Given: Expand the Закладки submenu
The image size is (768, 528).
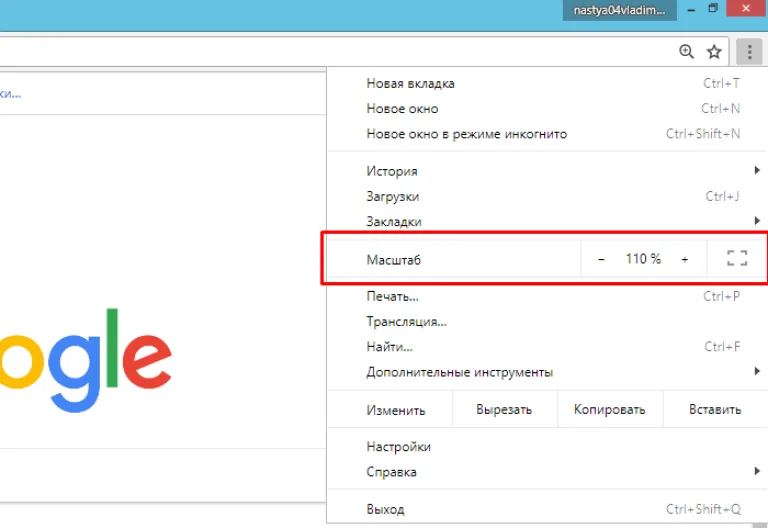Looking at the screenshot, I should 548,221.
